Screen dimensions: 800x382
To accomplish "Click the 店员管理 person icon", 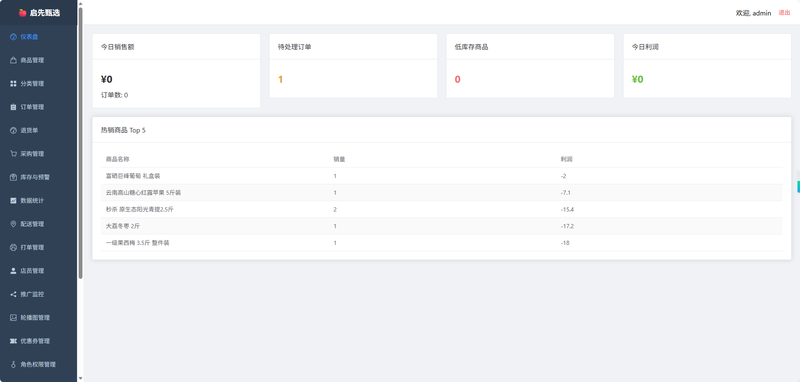I will click(x=13, y=271).
